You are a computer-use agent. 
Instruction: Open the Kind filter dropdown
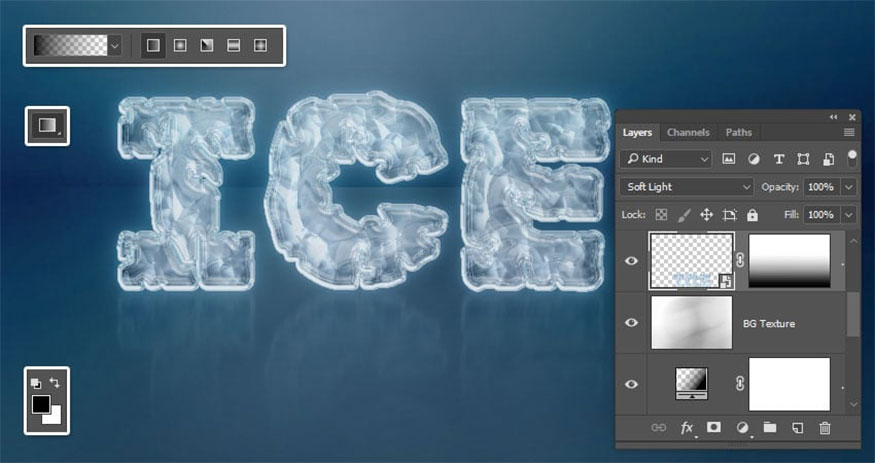coord(666,159)
